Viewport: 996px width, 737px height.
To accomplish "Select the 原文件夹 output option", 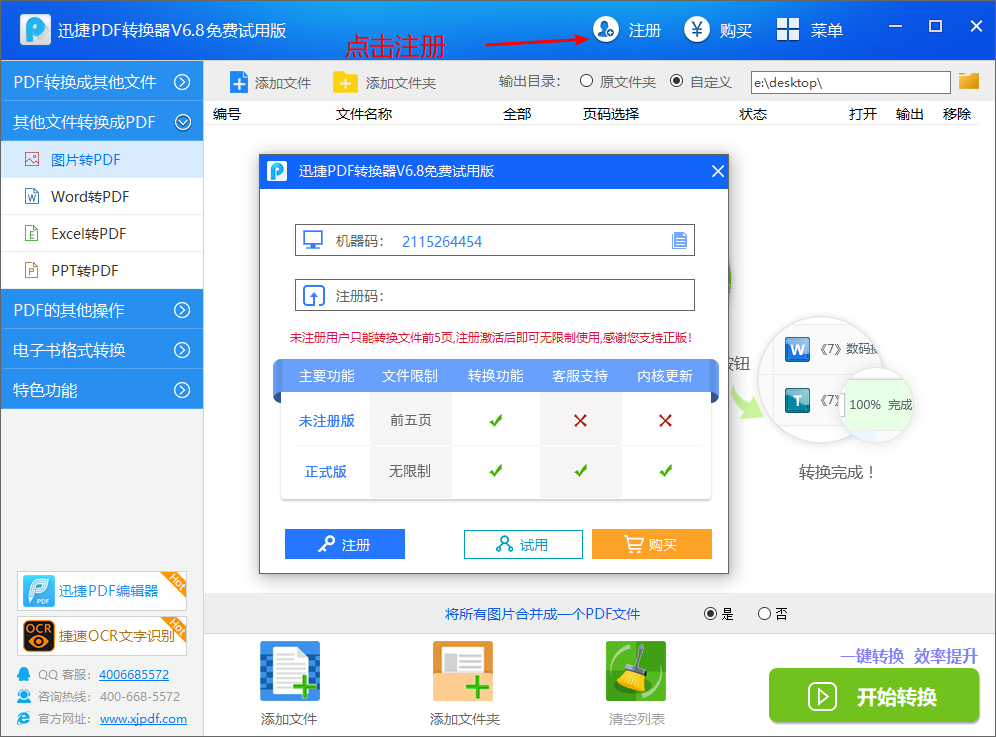I will 586,82.
